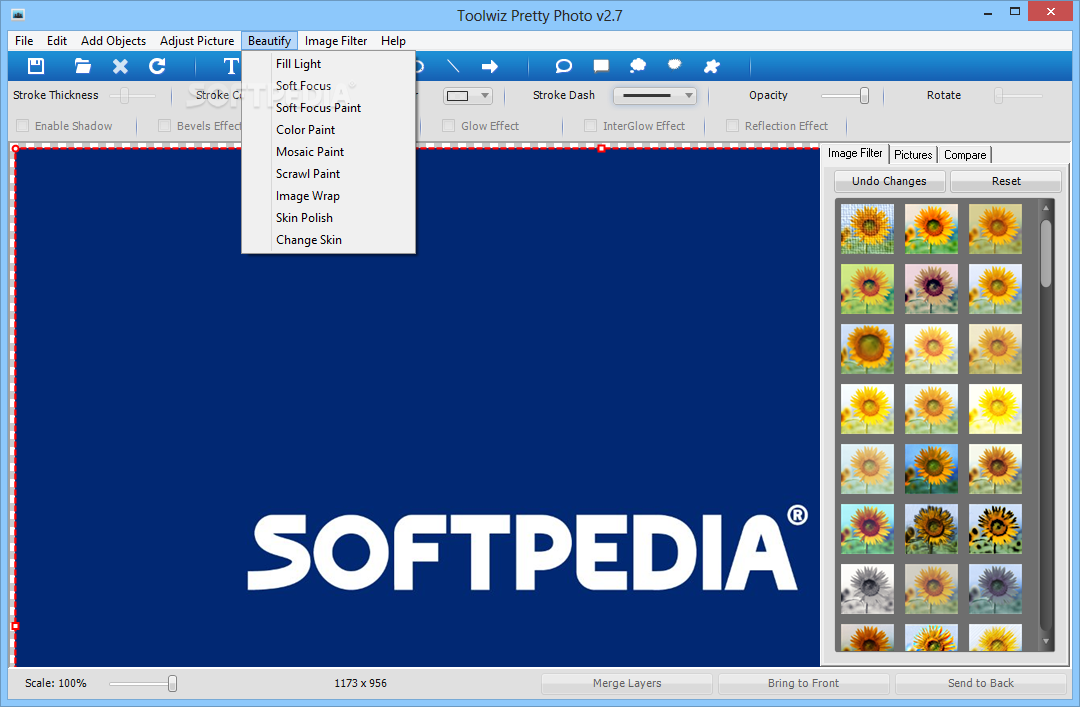Screen dimensions: 1080x707
Task: Tick the Glow Effect checkbox
Action: (448, 125)
